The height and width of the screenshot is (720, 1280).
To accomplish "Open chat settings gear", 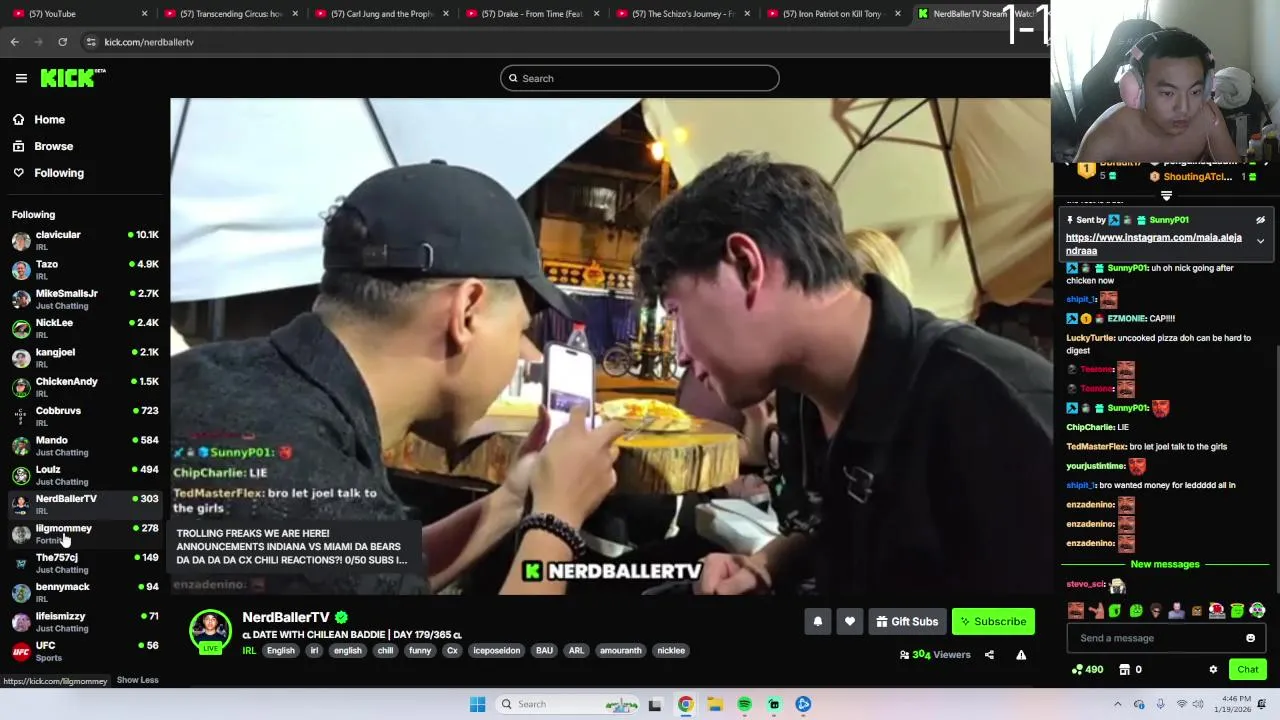I will (x=1213, y=670).
